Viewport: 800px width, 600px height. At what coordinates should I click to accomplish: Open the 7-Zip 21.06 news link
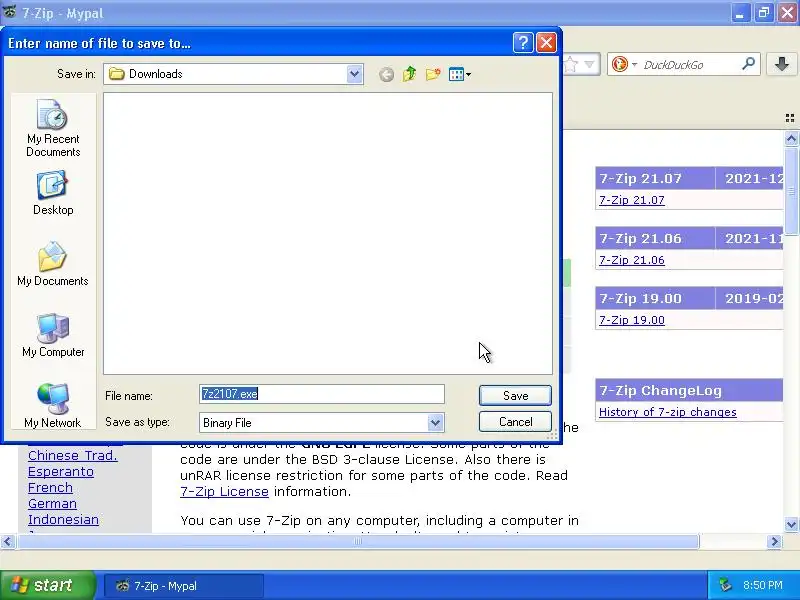tap(632, 260)
